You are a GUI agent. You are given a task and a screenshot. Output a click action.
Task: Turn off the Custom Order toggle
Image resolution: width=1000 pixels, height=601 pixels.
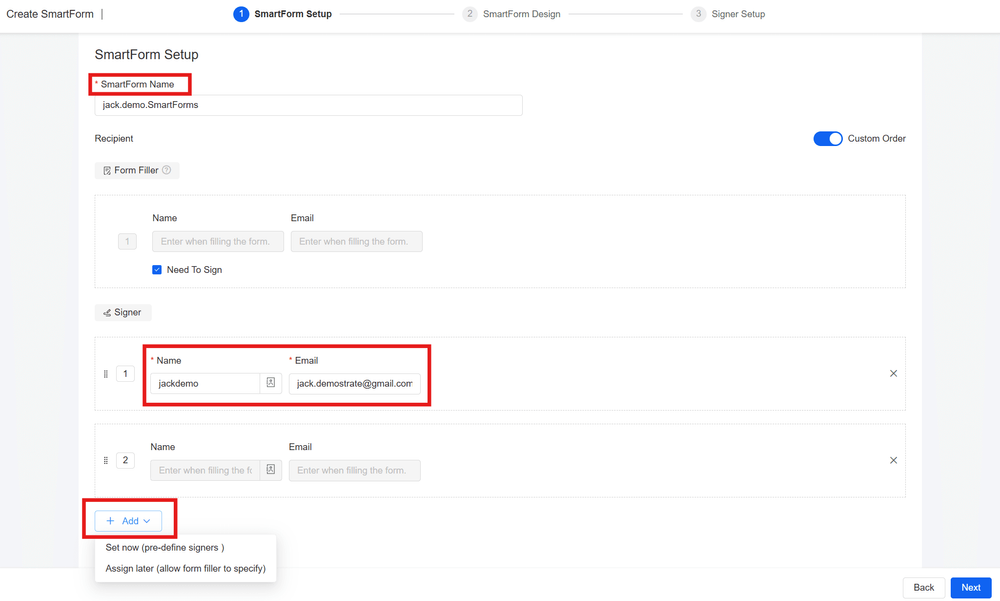(x=827, y=138)
